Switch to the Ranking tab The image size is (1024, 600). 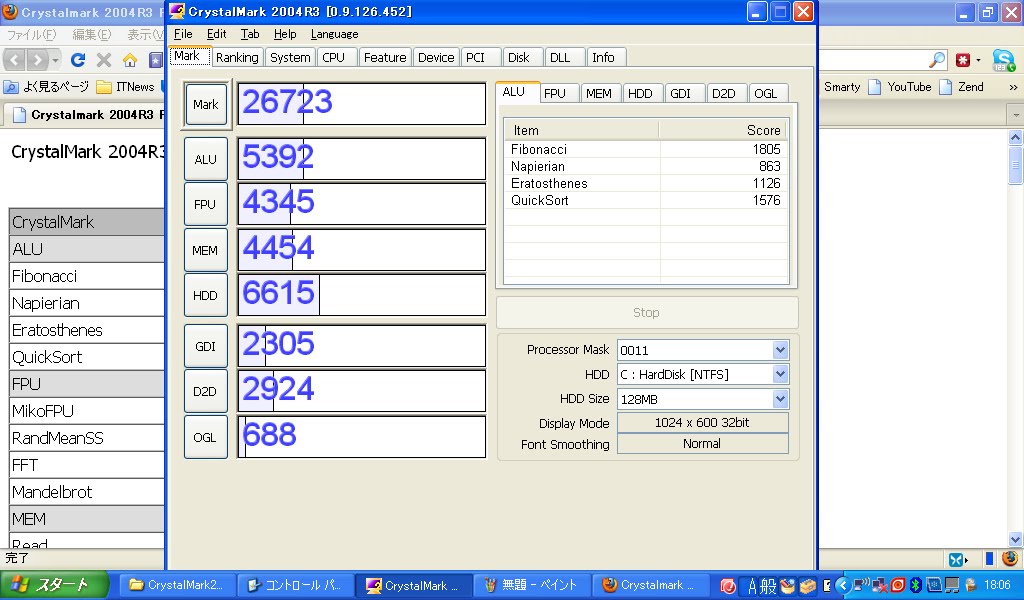pos(237,57)
